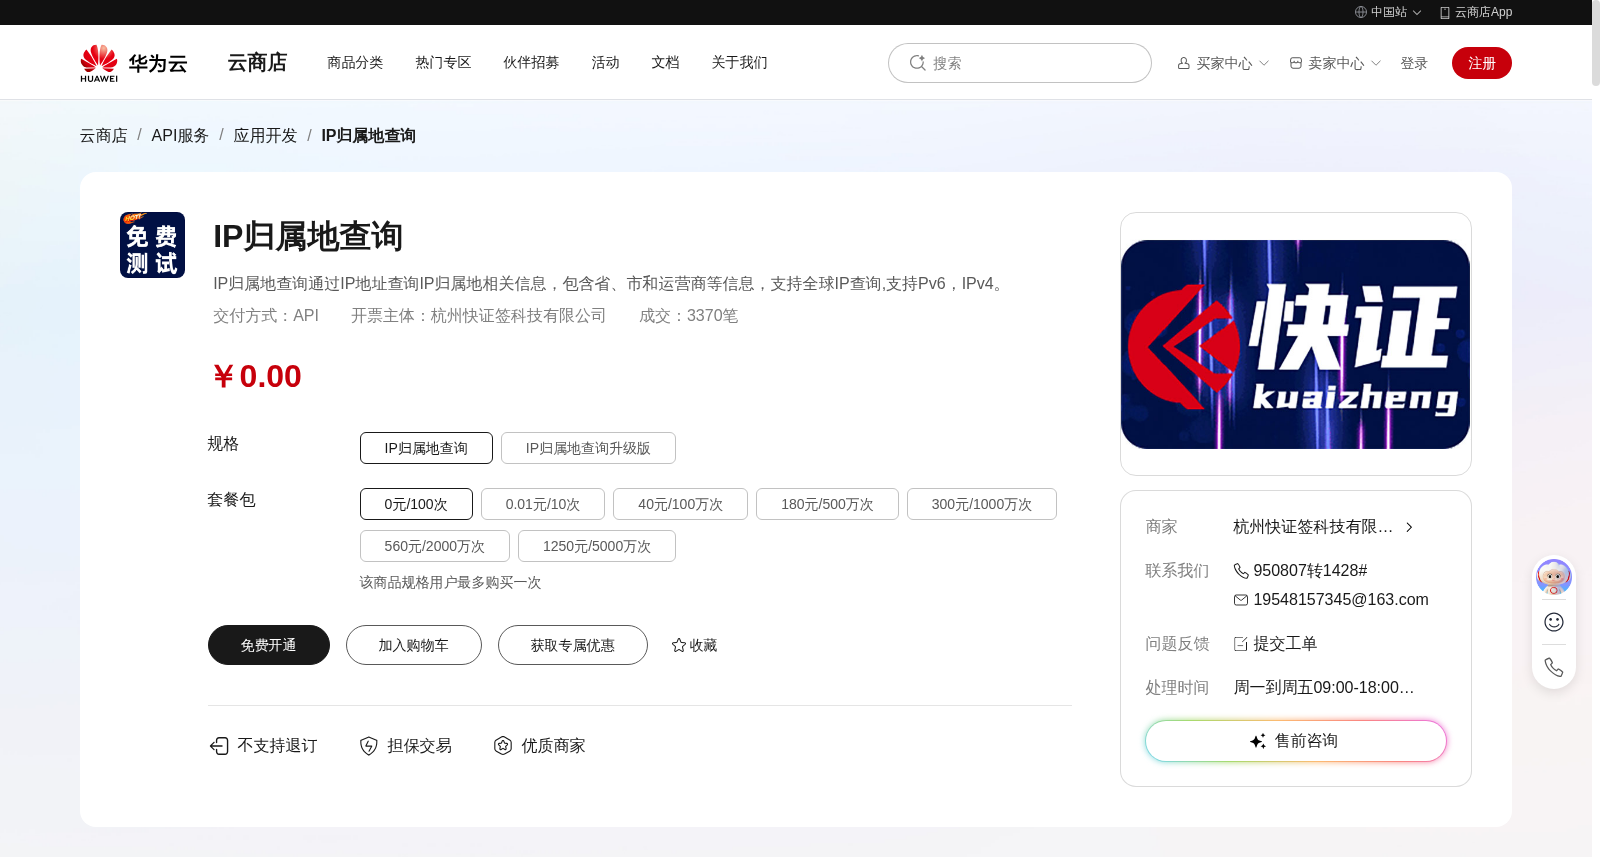Choose the 560元/2000万次 package
This screenshot has width=1600, height=857.
(435, 546)
